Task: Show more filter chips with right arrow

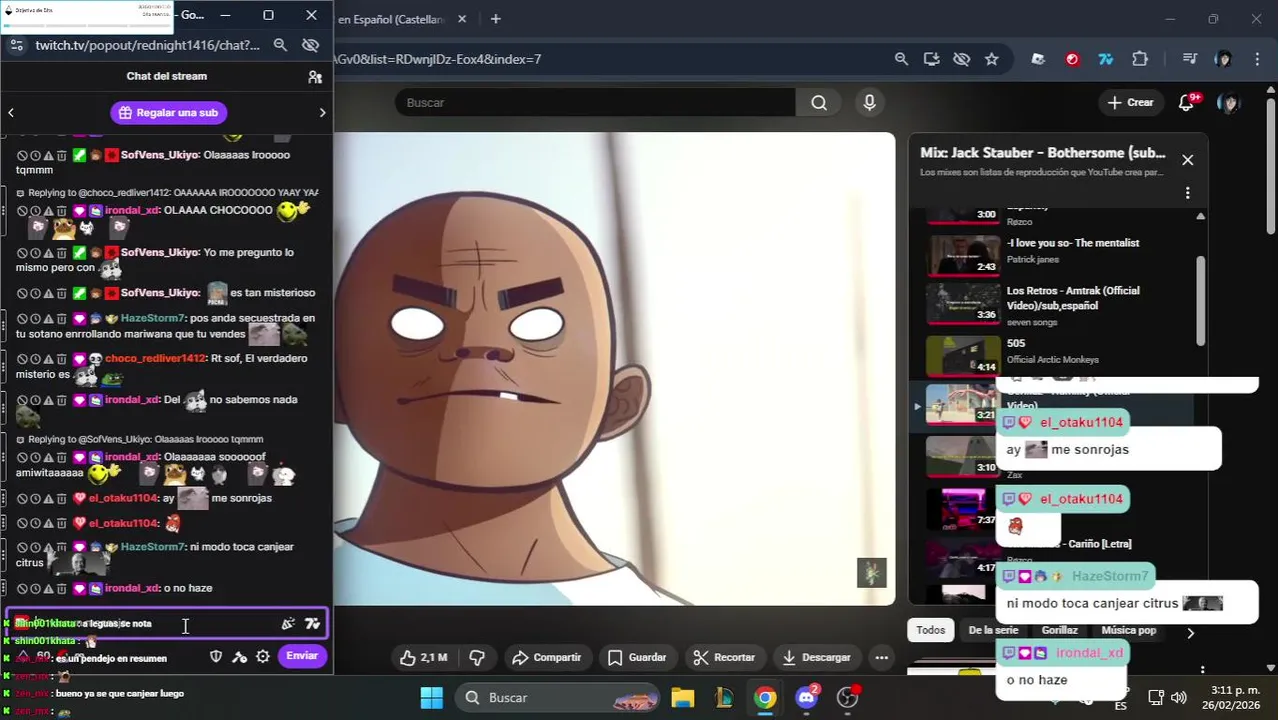Action: click(1190, 632)
